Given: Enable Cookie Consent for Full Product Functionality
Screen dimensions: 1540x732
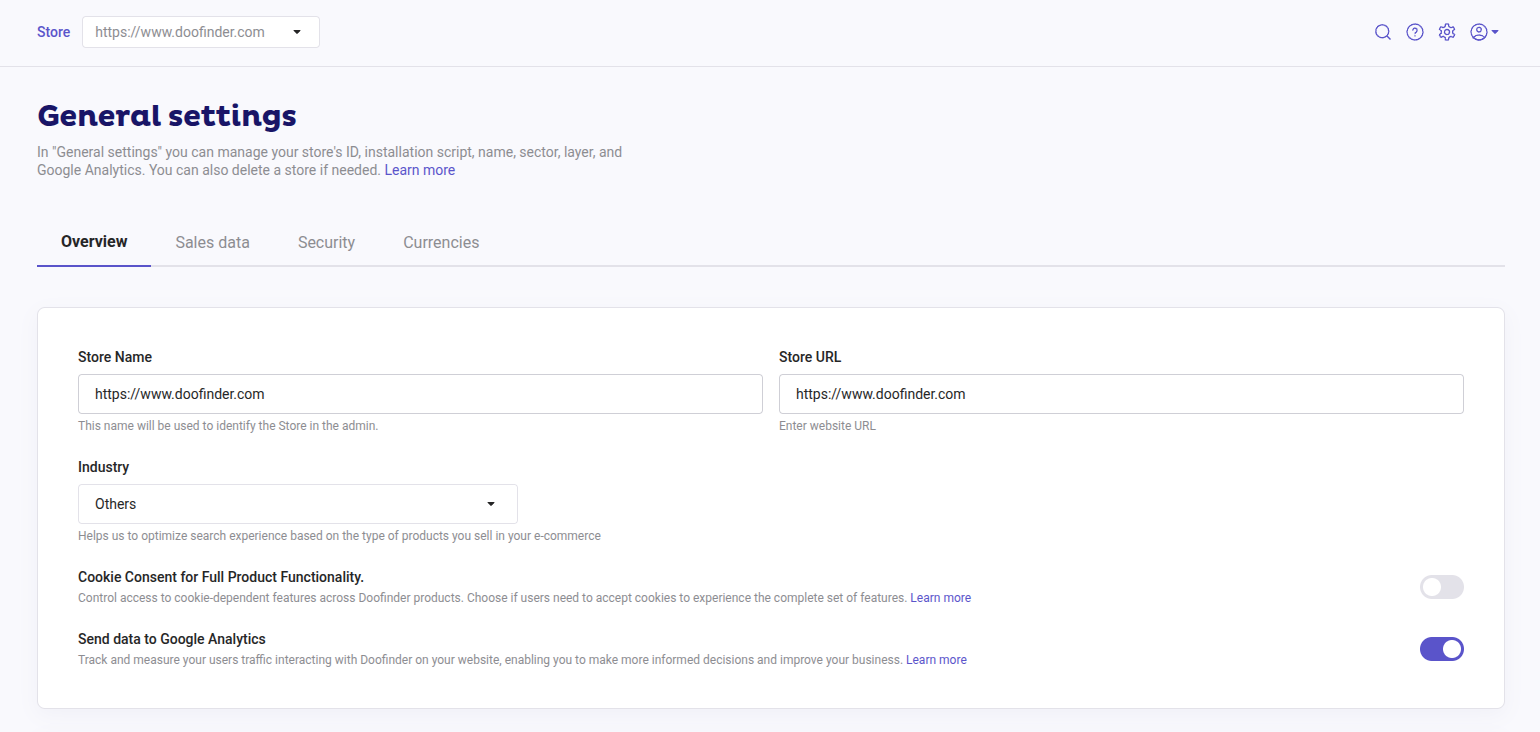Looking at the screenshot, I should pyautogui.click(x=1441, y=587).
